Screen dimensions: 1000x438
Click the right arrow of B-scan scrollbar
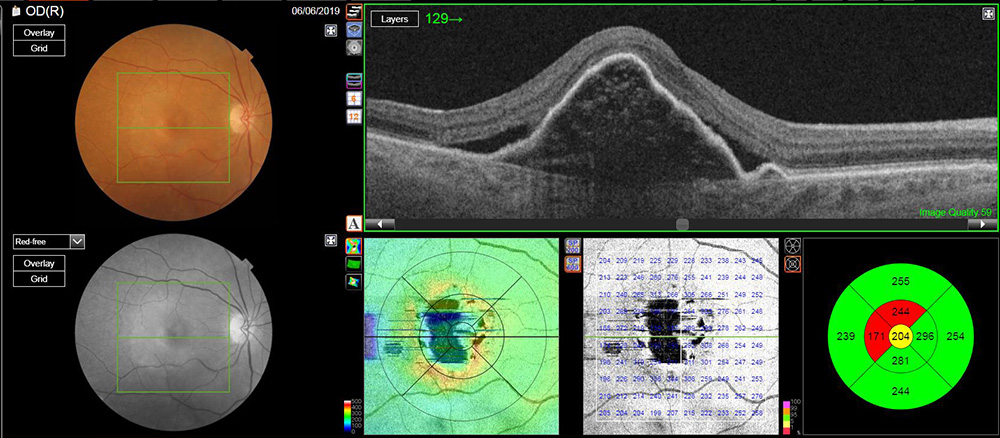coord(981,224)
